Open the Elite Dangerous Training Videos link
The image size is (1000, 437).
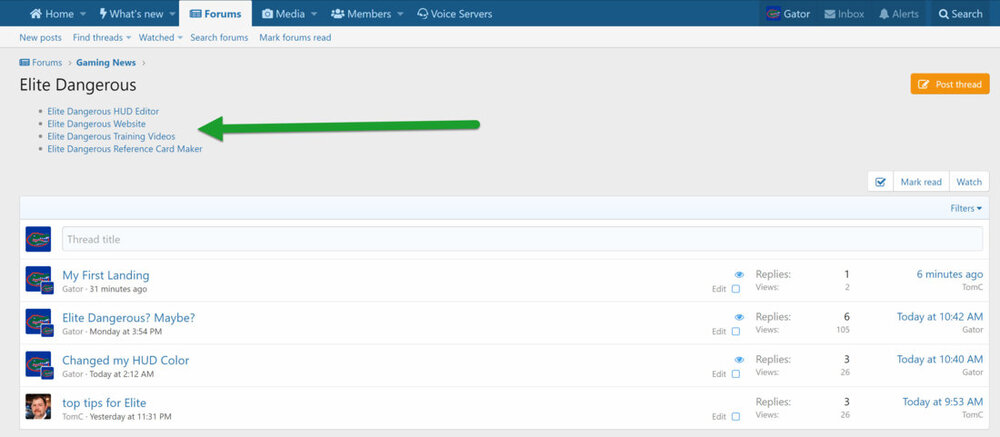point(111,136)
